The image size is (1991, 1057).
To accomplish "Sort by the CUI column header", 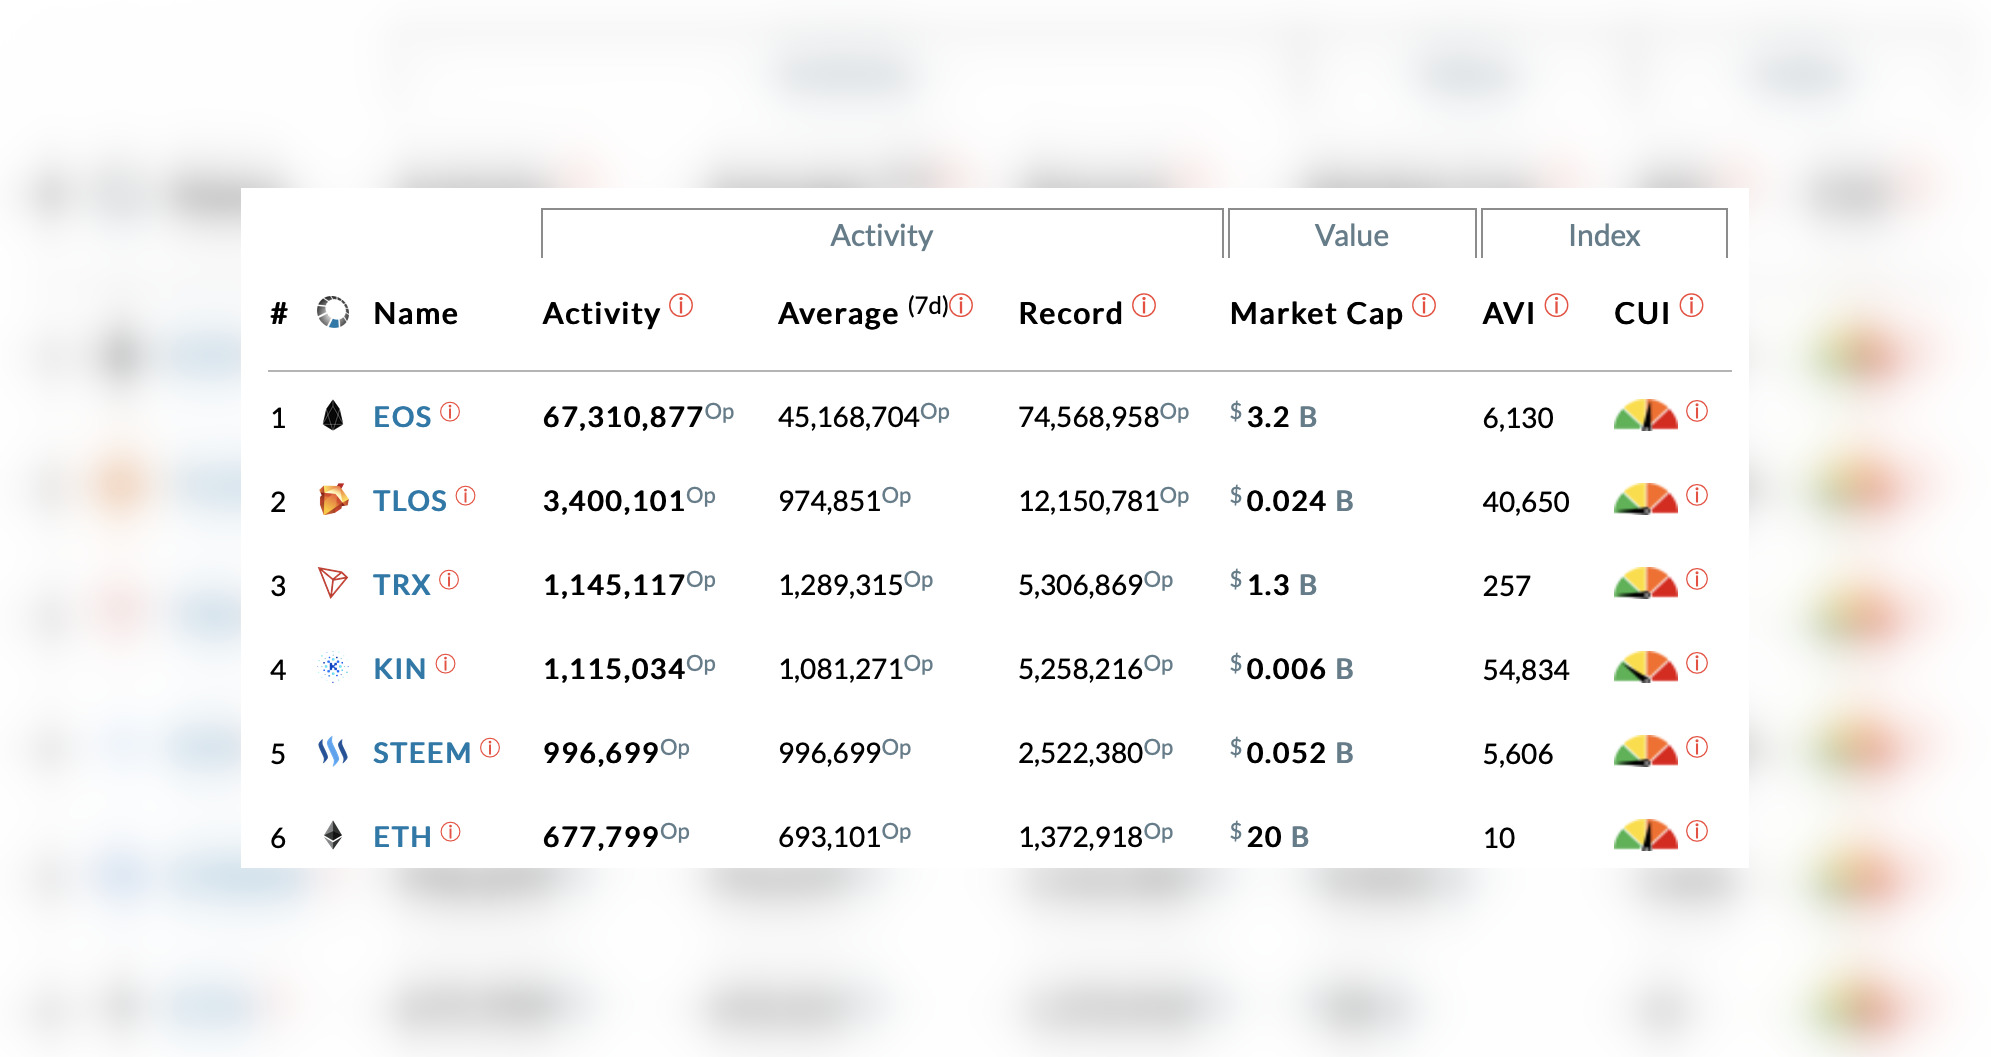I will pyautogui.click(x=1642, y=313).
